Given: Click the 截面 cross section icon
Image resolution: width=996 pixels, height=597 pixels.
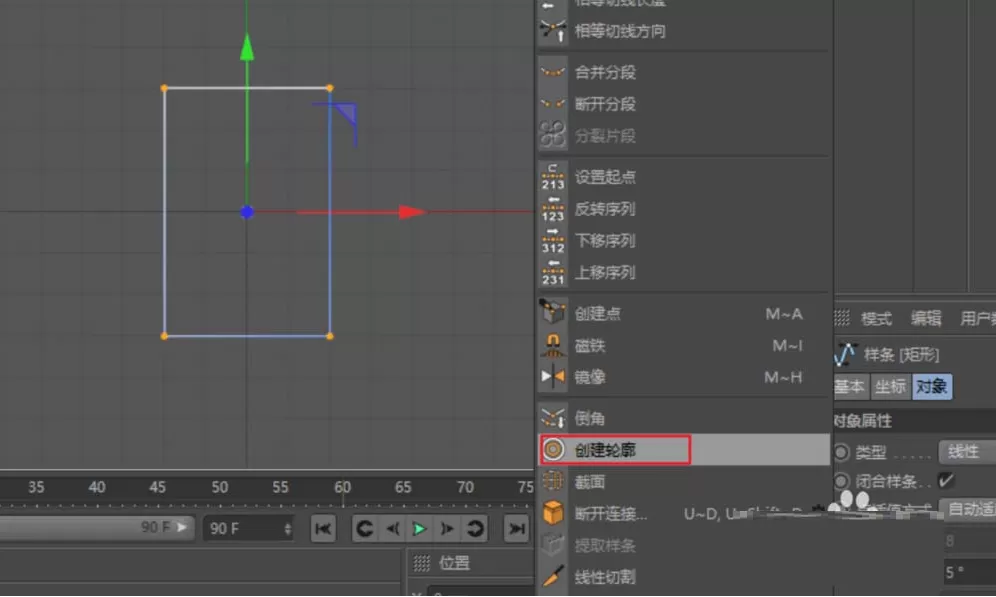Looking at the screenshot, I should pos(553,481).
